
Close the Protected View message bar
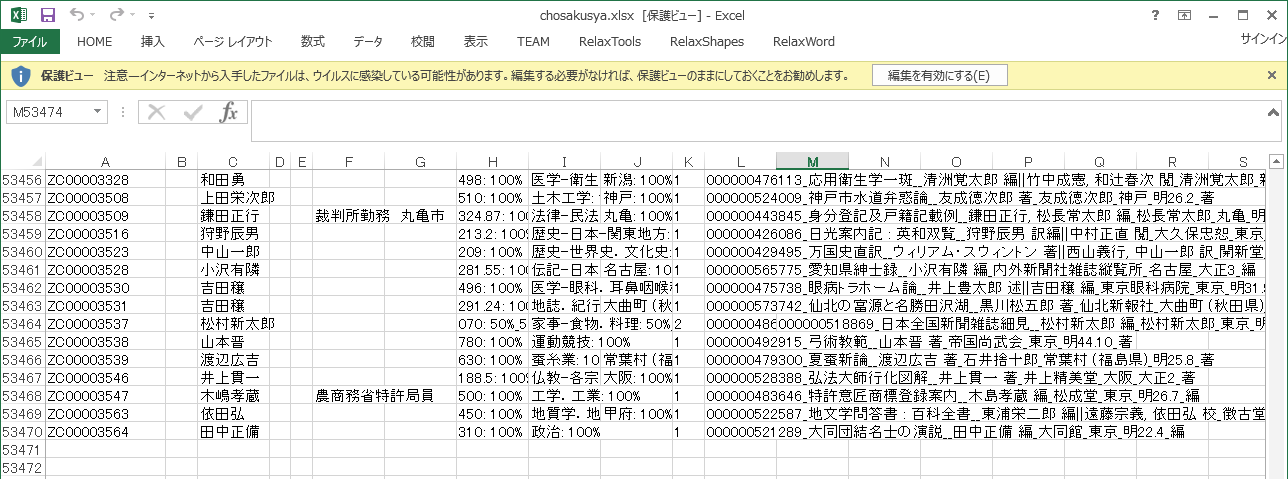[1272, 75]
